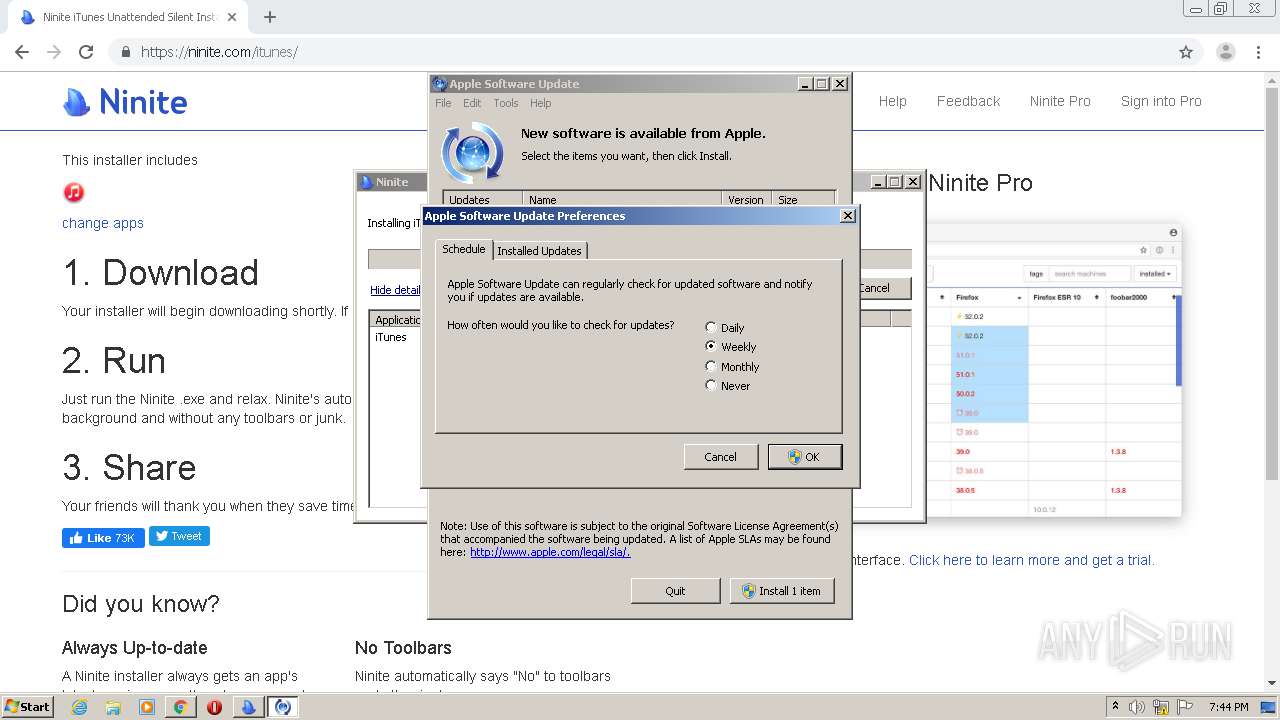Image resolution: width=1280 pixels, height=720 pixels.
Task: Close the Ninite iTunes browser tab
Action: 232,17
